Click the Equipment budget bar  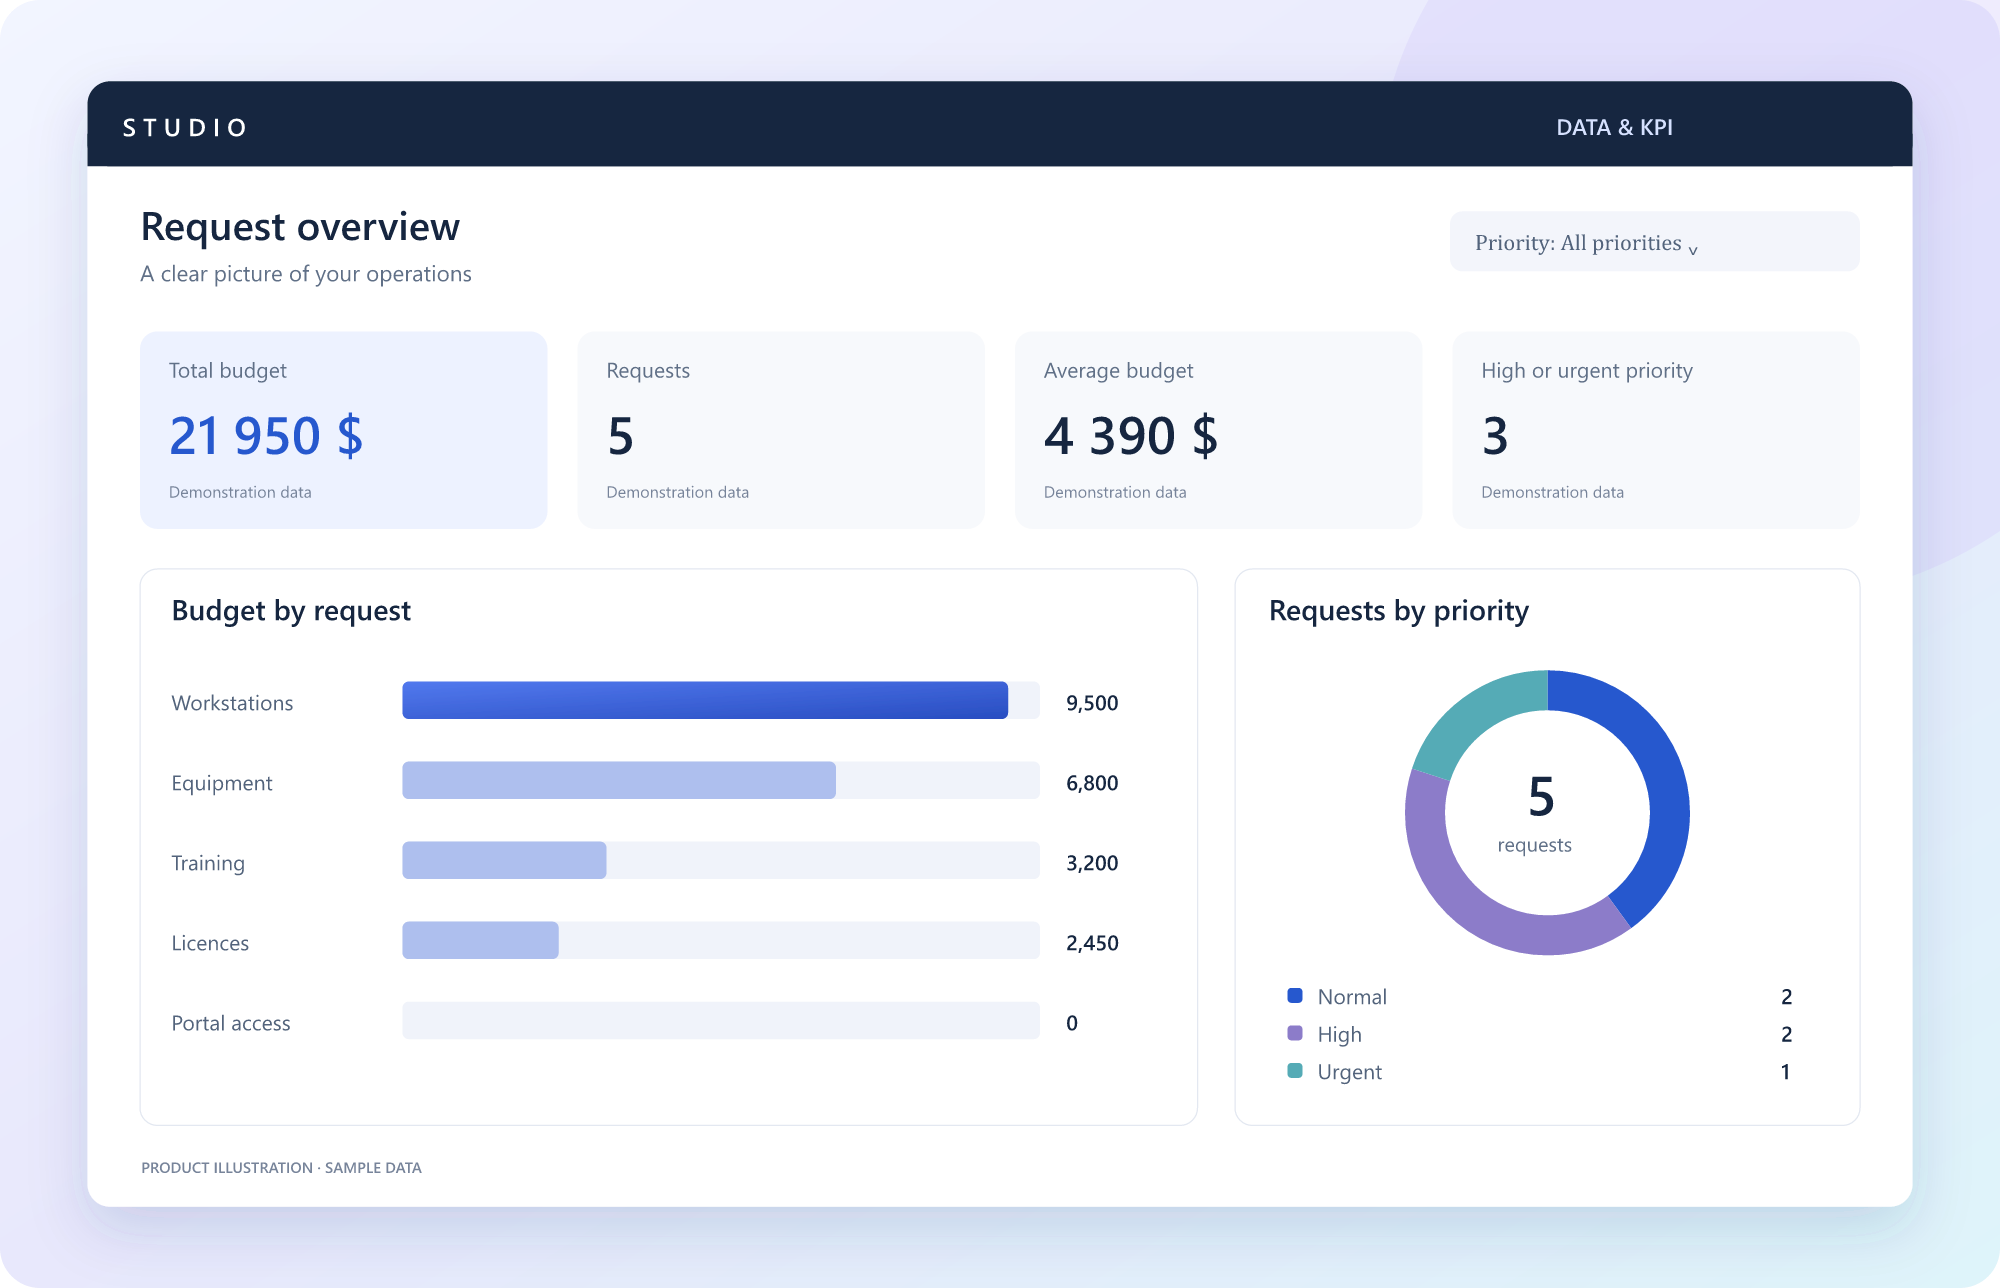point(619,780)
